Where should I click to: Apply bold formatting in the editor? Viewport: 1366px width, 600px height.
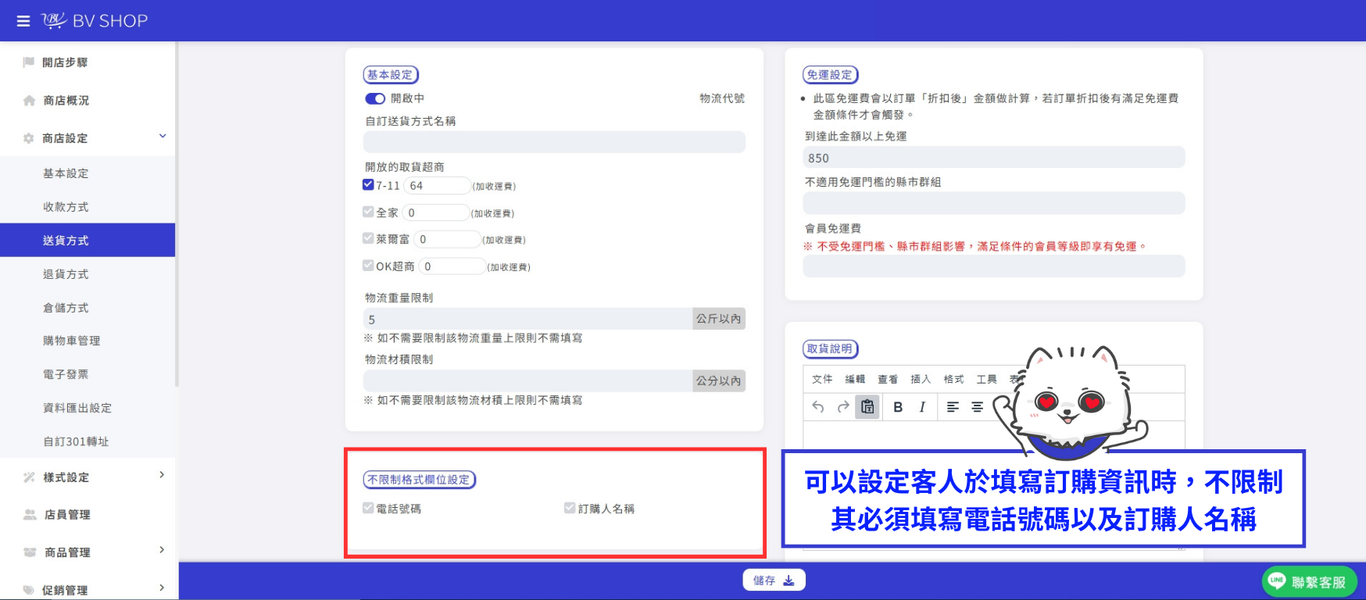coord(898,407)
